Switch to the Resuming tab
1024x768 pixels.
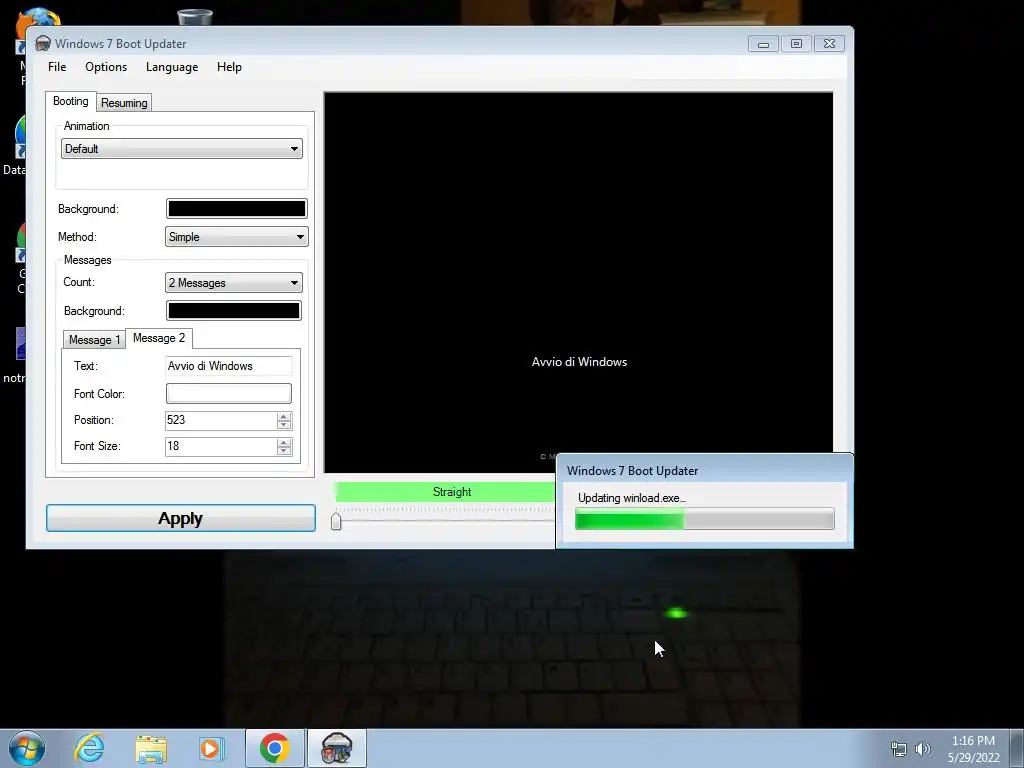tap(124, 103)
